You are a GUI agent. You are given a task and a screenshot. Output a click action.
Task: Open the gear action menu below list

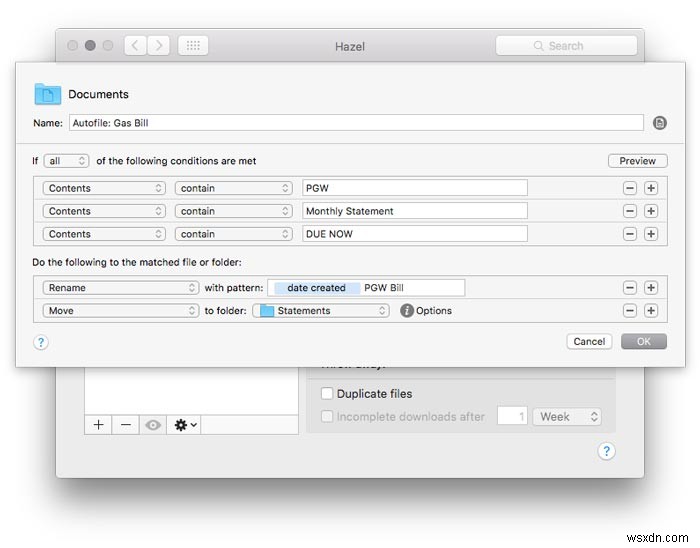tap(184, 425)
